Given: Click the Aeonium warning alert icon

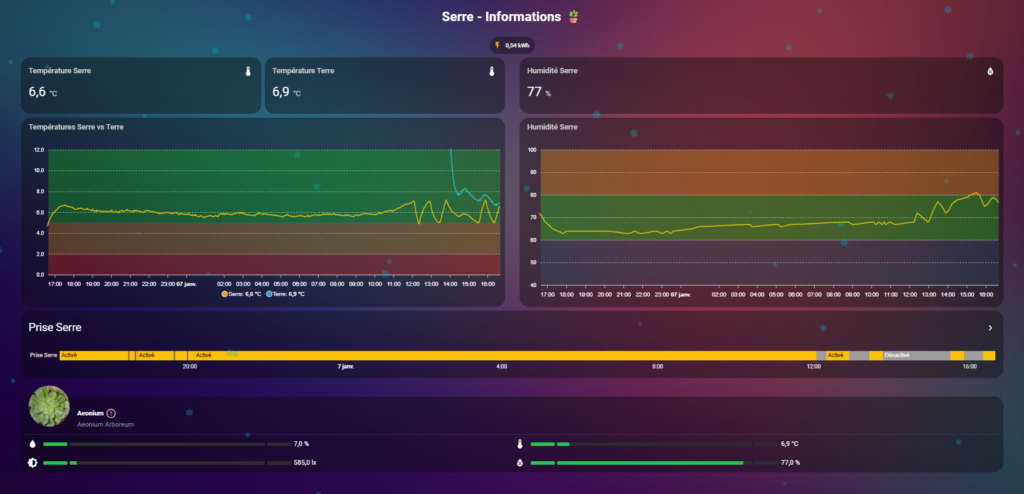Looking at the screenshot, I should [x=111, y=413].
